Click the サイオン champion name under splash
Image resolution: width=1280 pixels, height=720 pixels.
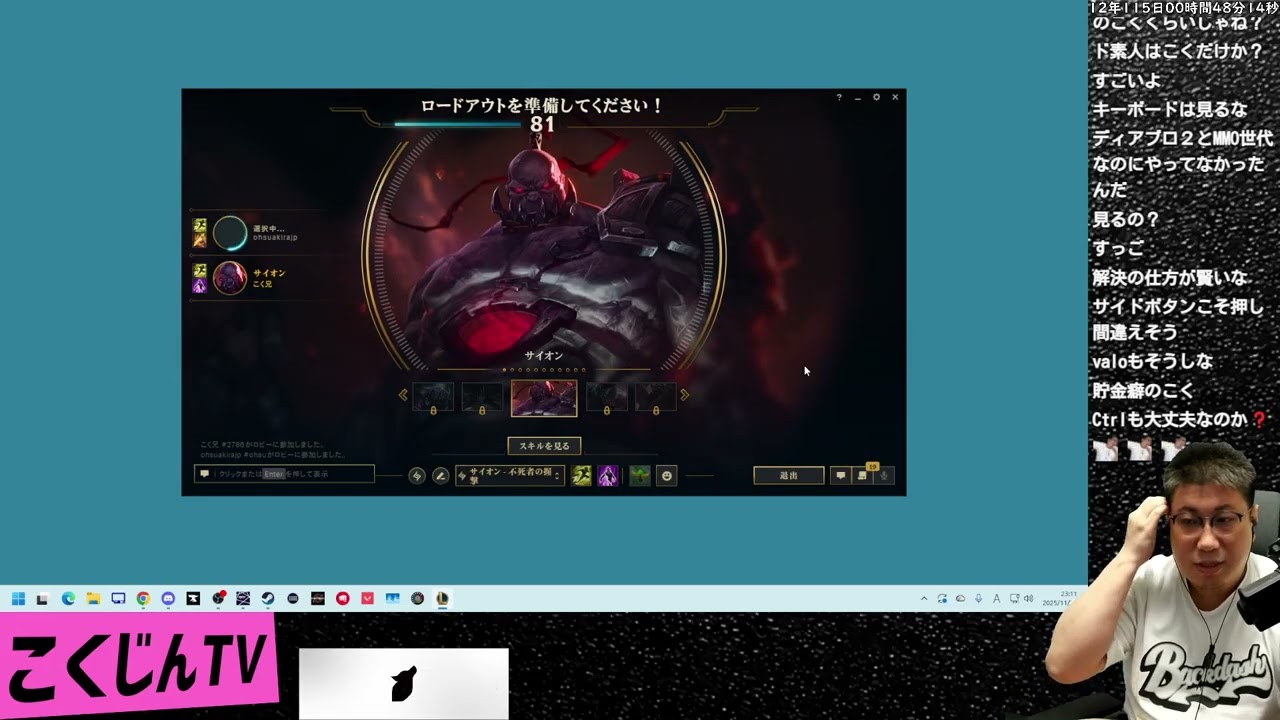coord(544,355)
